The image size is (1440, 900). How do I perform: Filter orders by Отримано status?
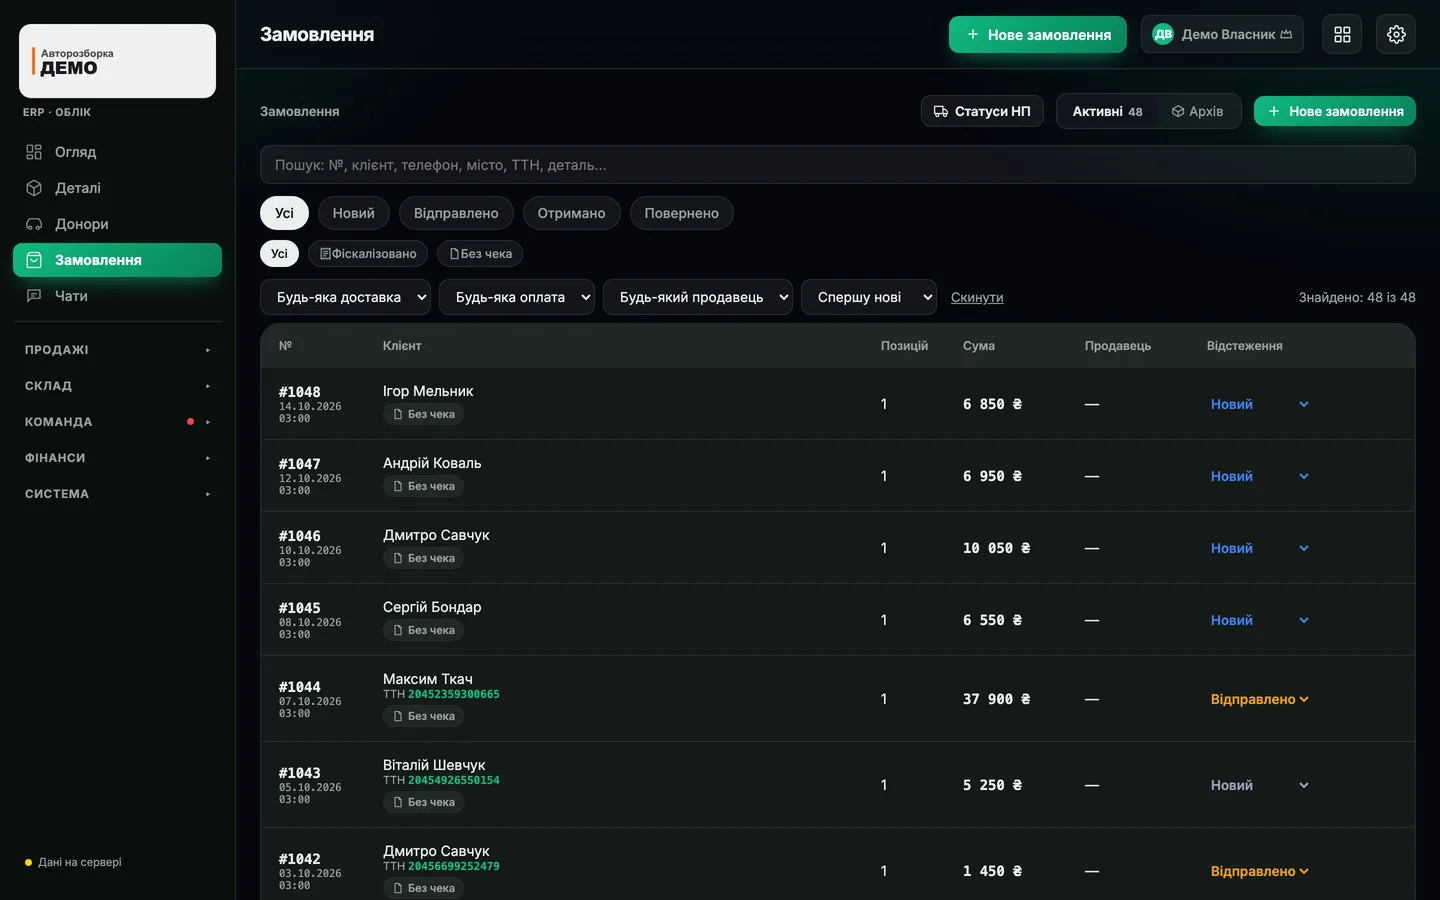point(571,213)
